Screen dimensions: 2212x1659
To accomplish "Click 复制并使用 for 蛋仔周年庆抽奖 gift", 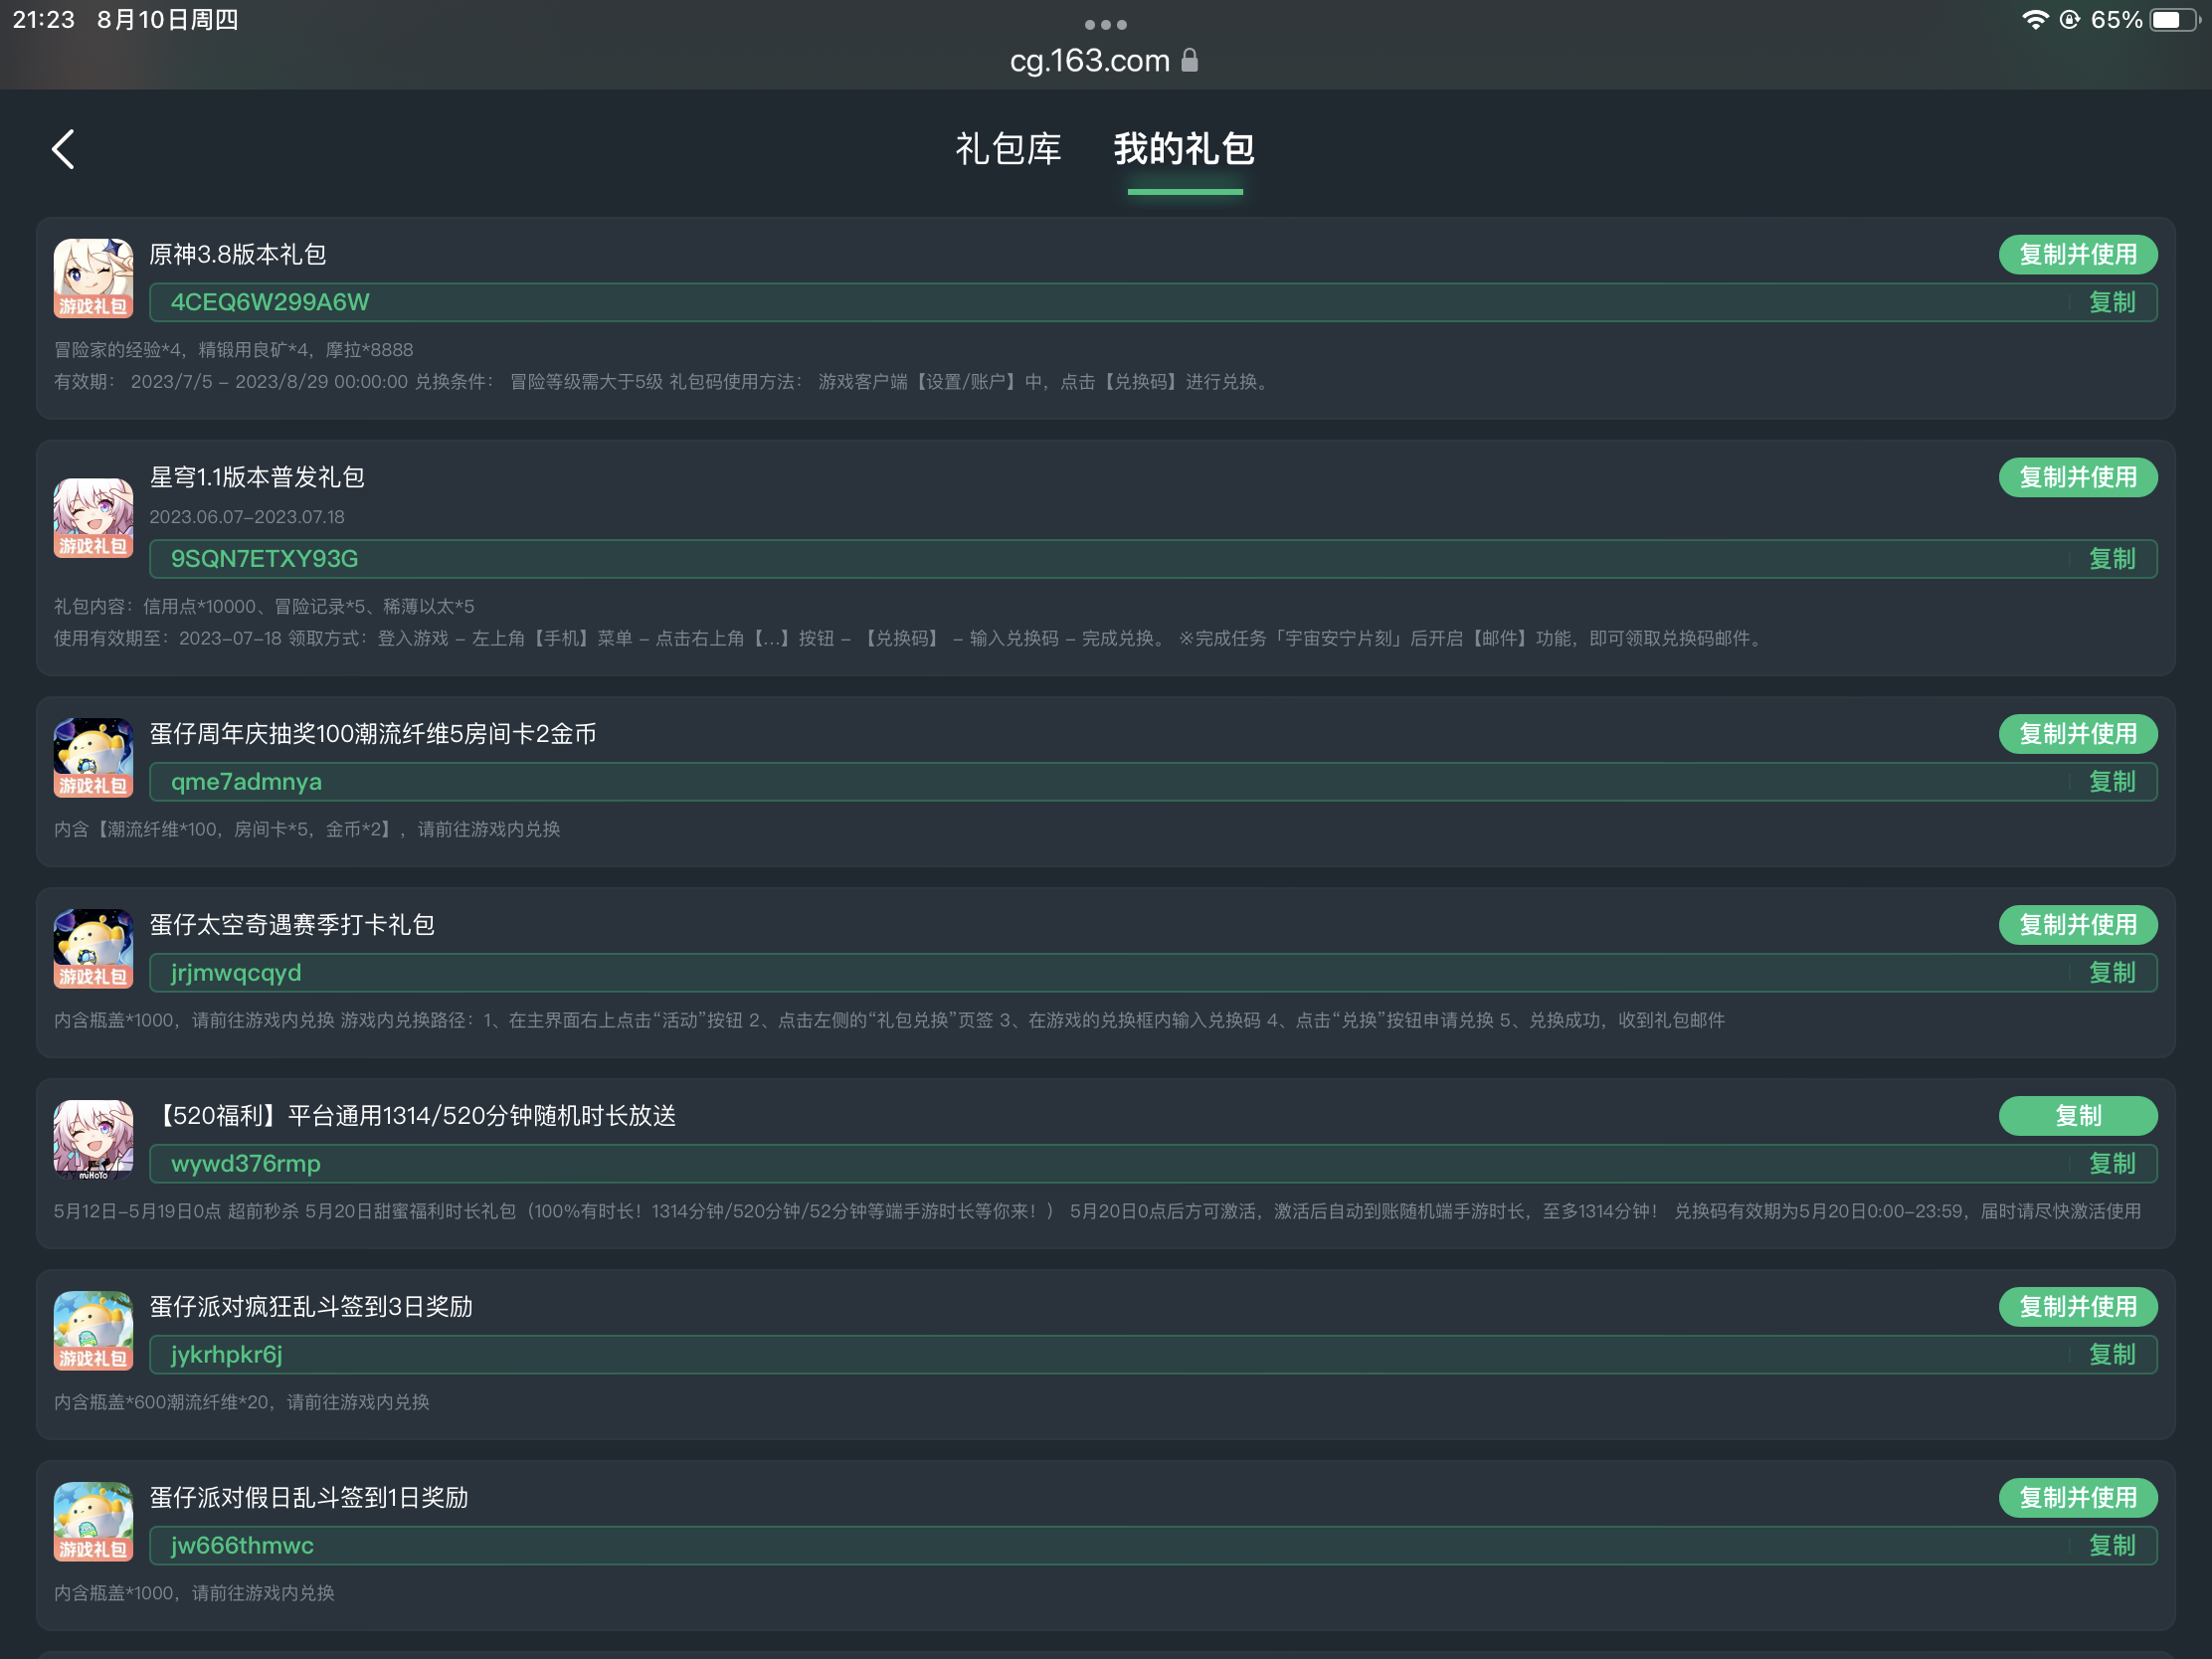I will [2077, 734].
